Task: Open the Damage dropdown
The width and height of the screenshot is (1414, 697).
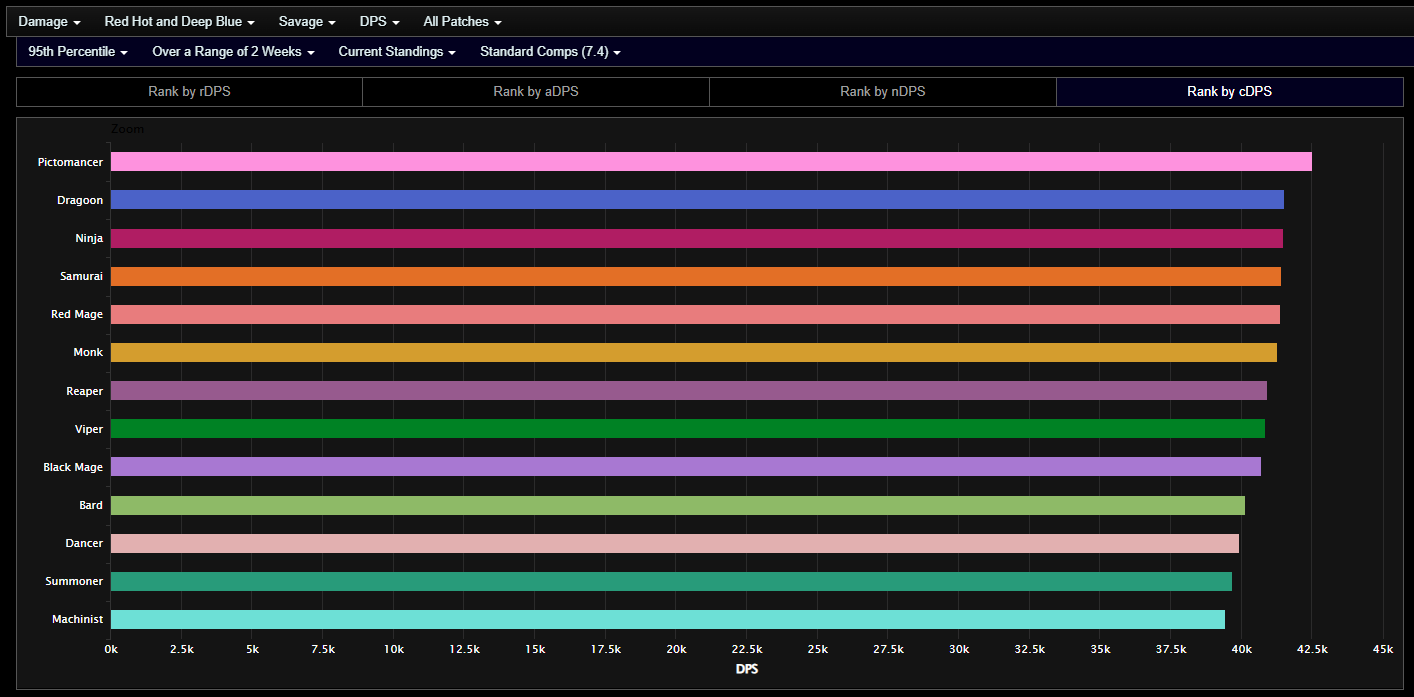Action: click(49, 21)
